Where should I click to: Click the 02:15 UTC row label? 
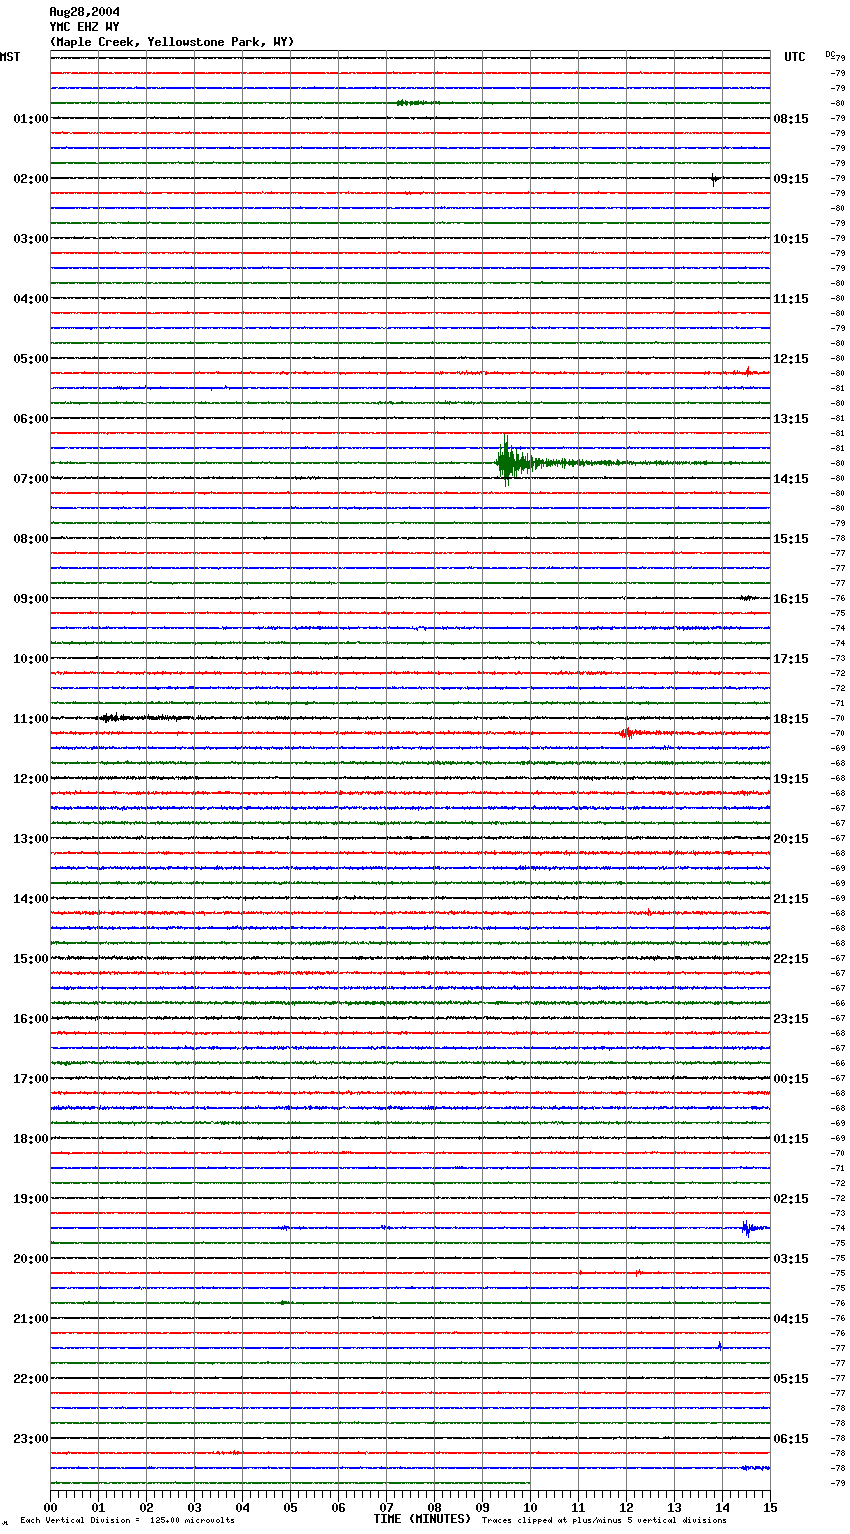(791, 1199)
